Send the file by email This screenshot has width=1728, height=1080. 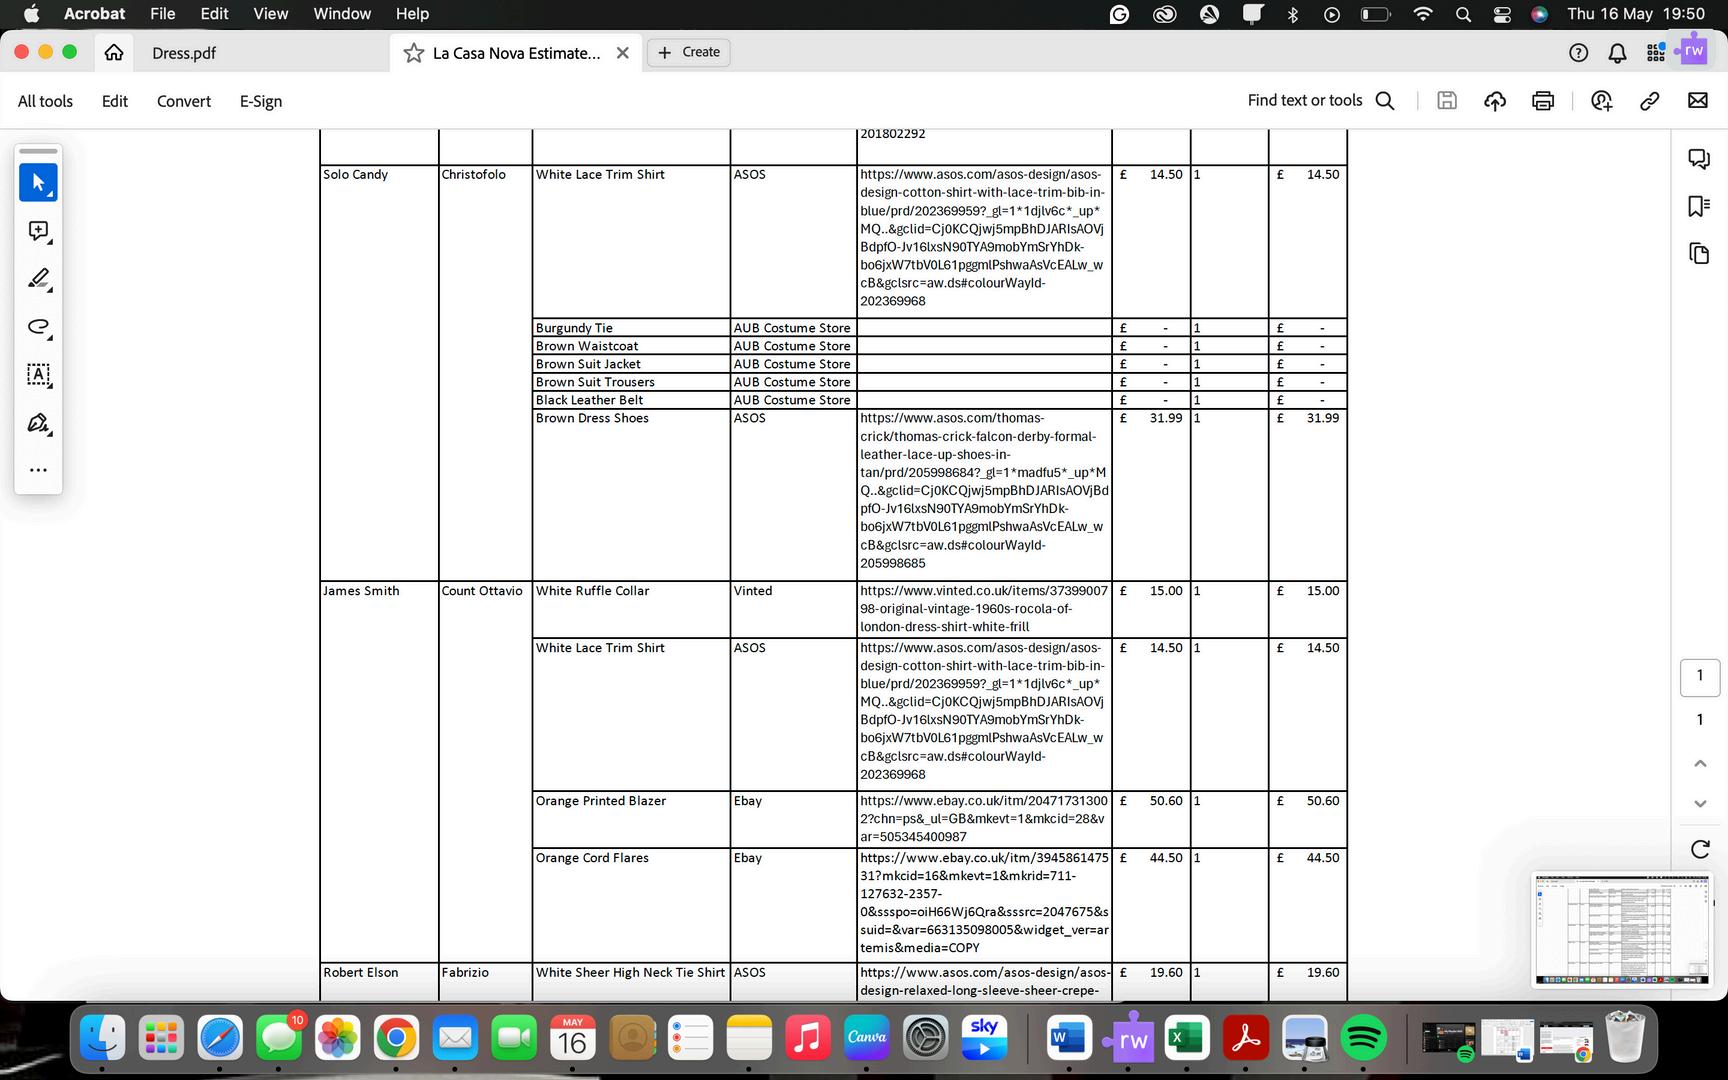click(1698, 101)
